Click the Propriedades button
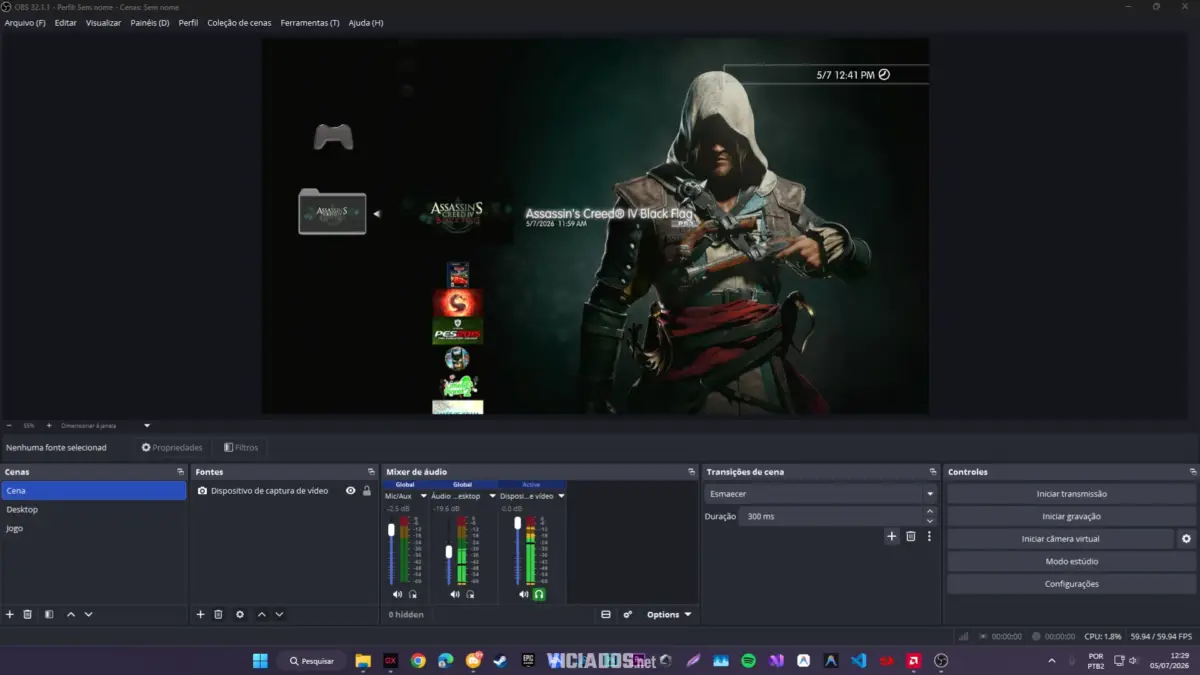The image size is (1200, 675). (172, 447)
